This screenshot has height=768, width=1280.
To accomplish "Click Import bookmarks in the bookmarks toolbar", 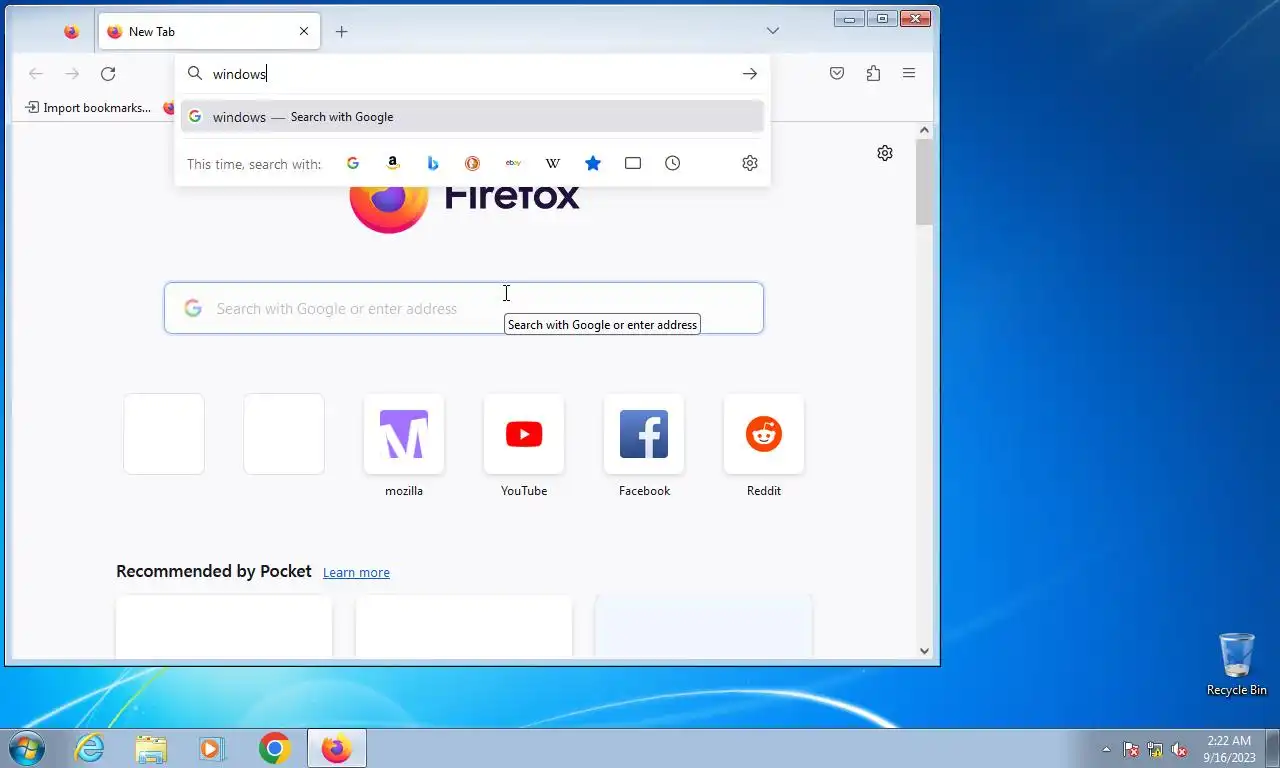I will coord(88,108).
